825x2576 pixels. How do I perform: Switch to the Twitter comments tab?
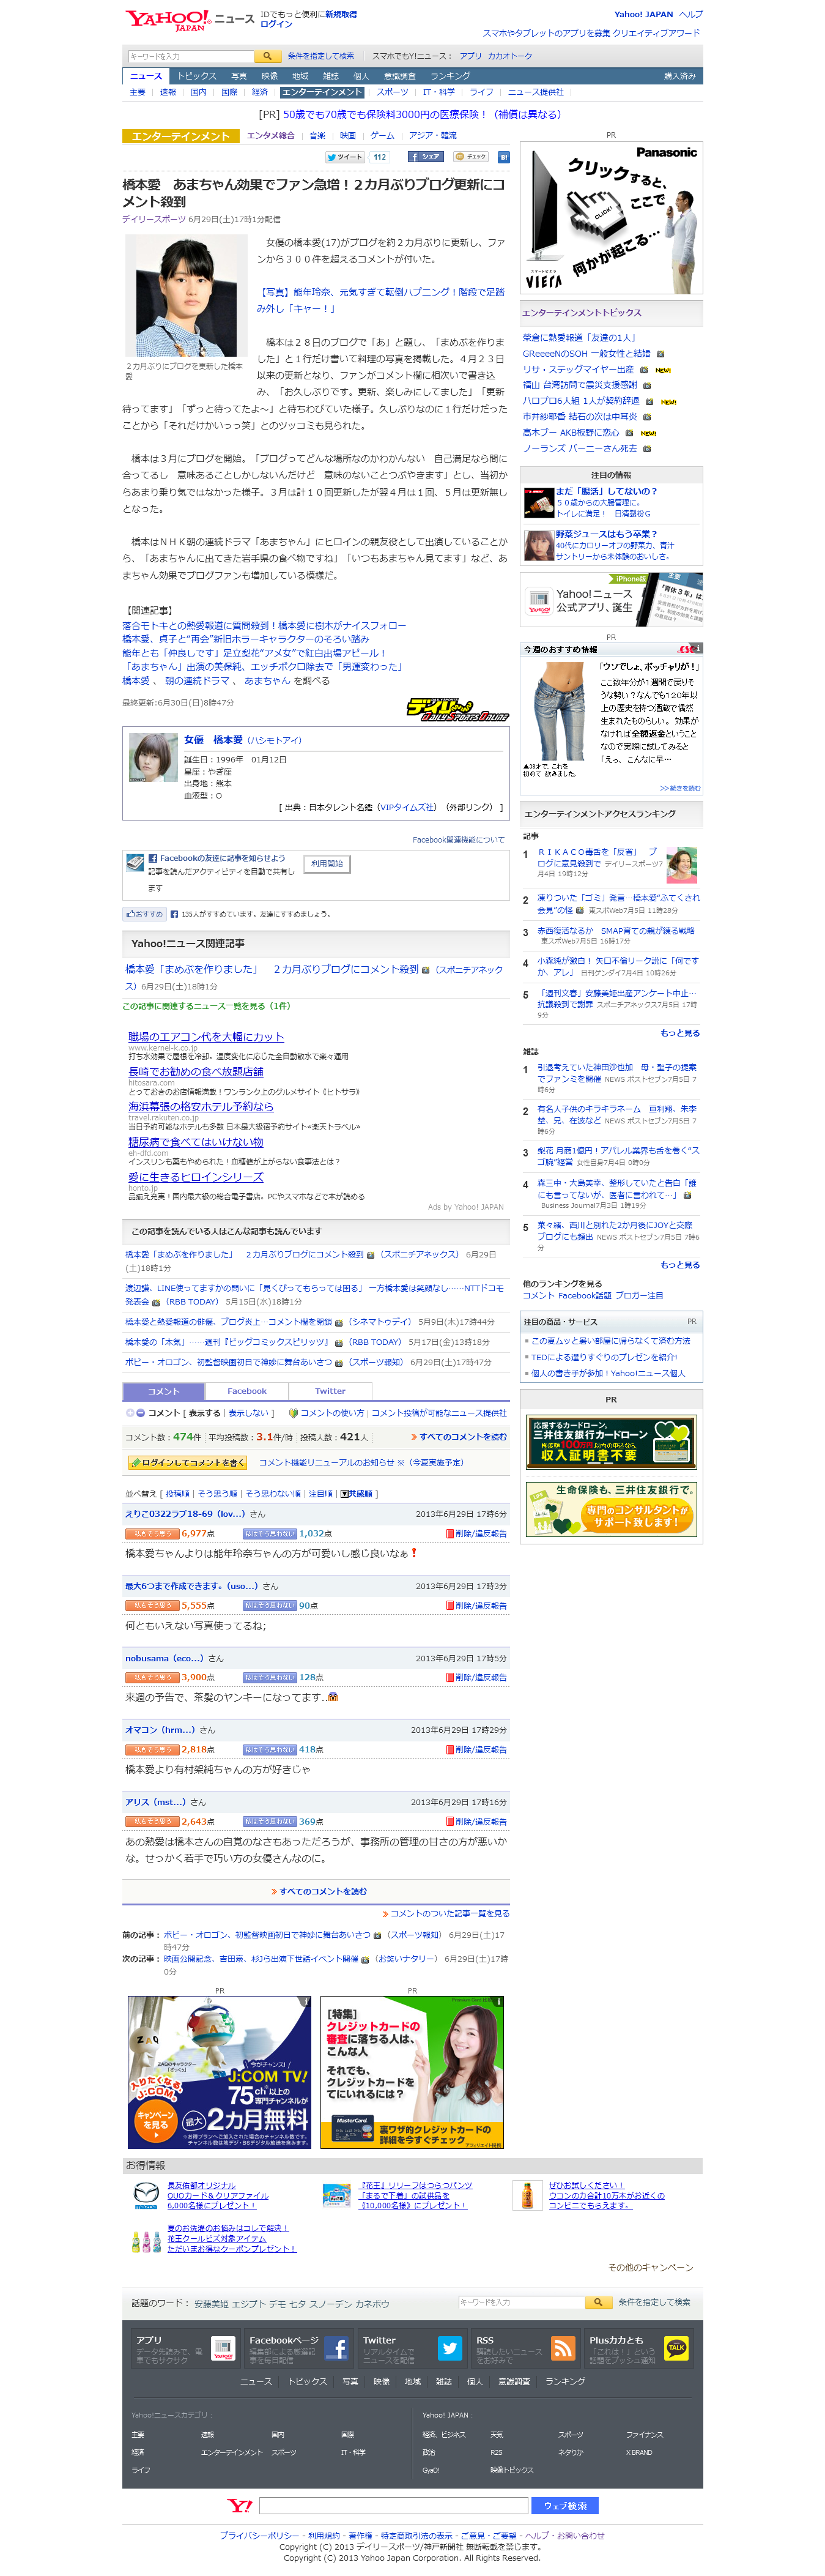[330, 1390]
